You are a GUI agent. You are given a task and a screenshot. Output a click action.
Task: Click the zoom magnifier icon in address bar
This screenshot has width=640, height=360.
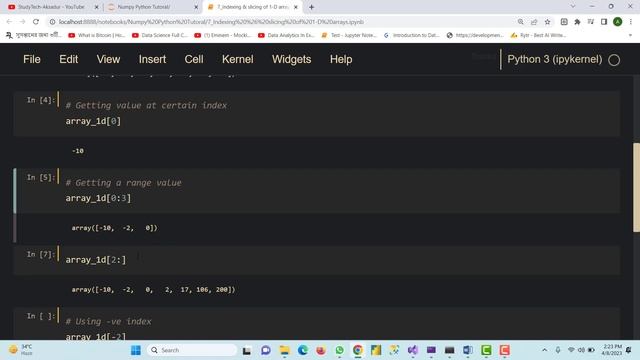(520, 22)
